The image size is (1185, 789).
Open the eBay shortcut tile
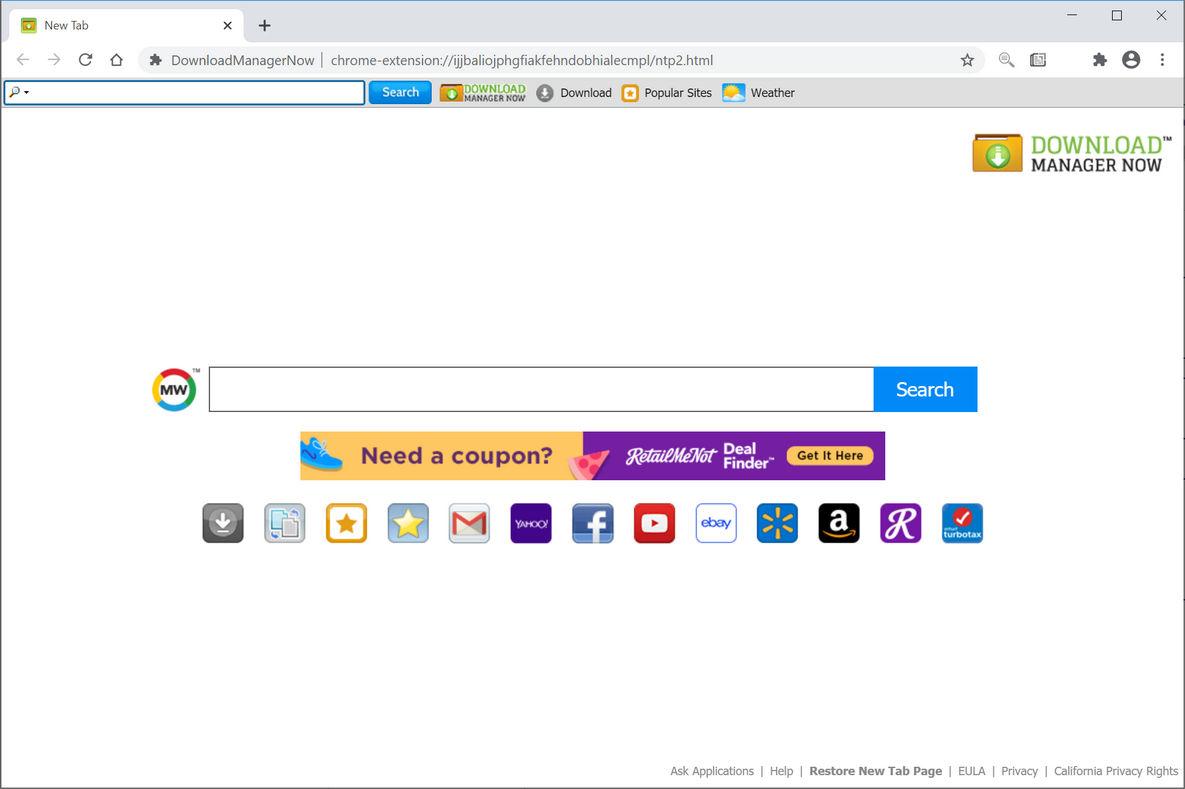716,523
